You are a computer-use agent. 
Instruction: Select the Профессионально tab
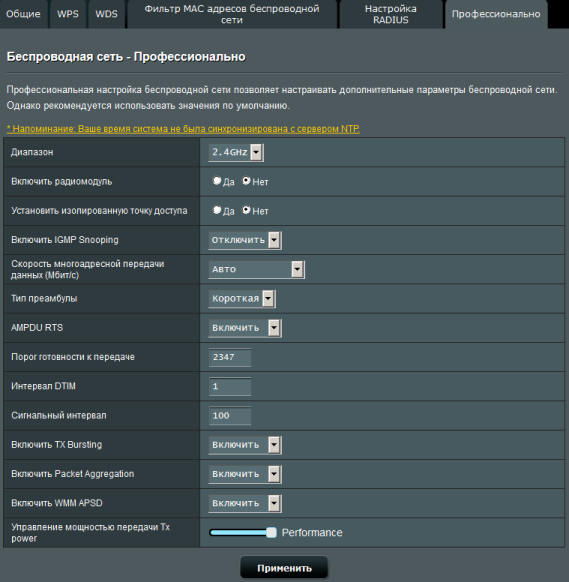click(x=496, y=14)
